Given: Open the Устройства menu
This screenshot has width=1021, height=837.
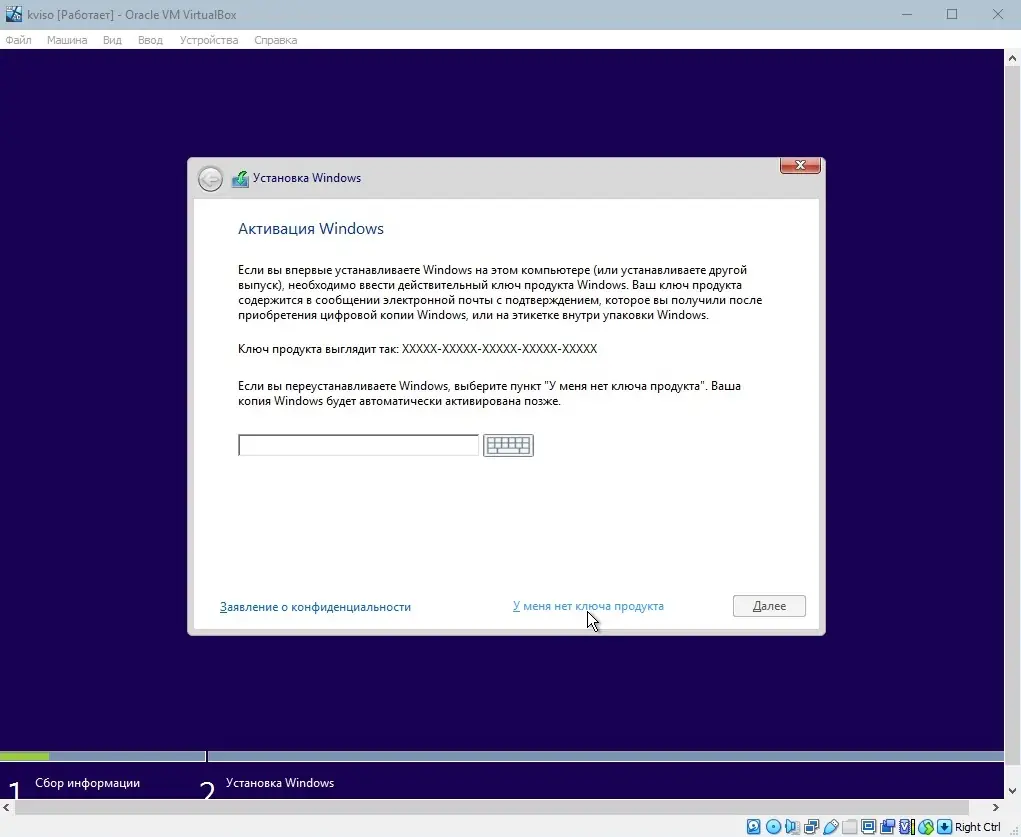Looking at the screenshot, I should [209, 40].
